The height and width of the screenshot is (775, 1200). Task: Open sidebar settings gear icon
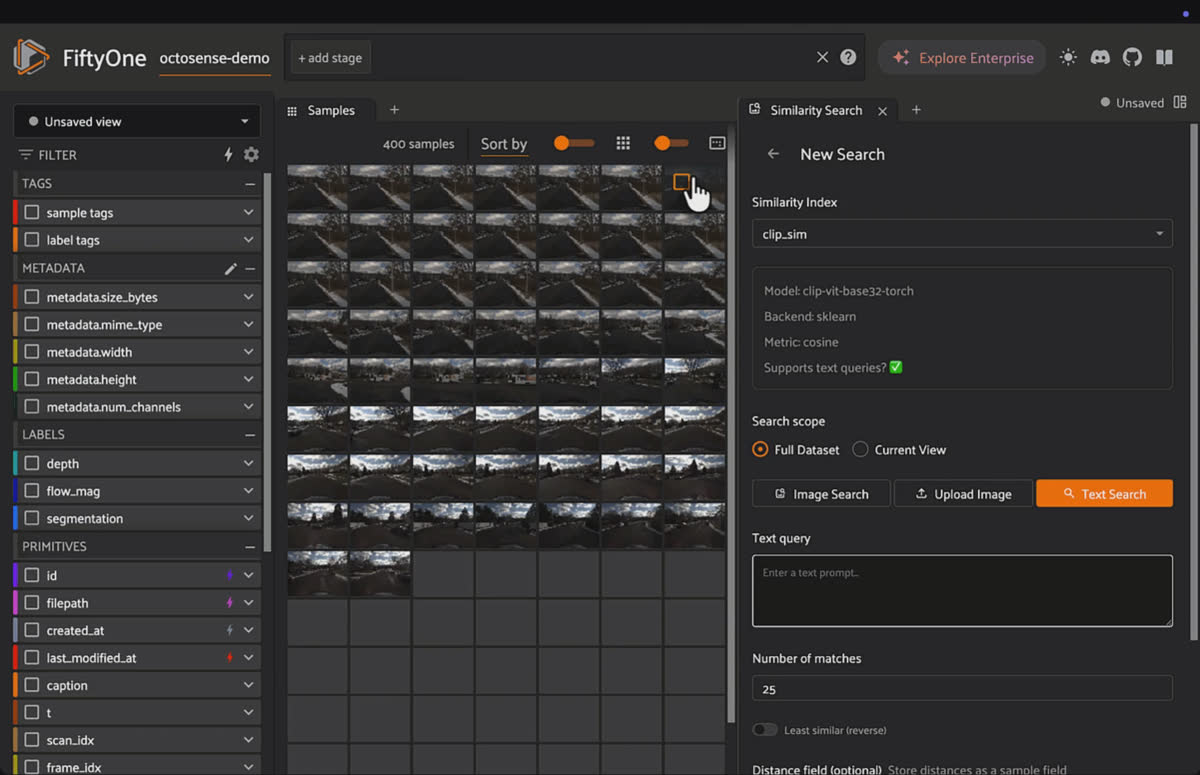point(251,155)
